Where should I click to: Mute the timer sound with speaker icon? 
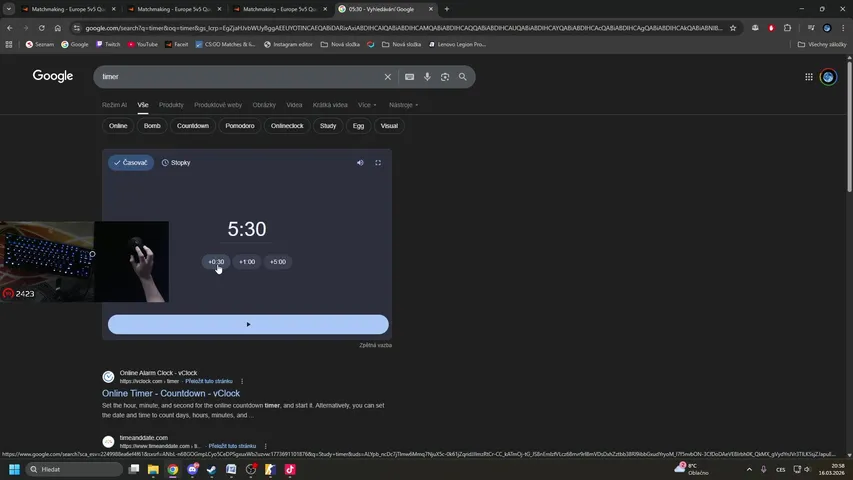click(x=360, y=163)
